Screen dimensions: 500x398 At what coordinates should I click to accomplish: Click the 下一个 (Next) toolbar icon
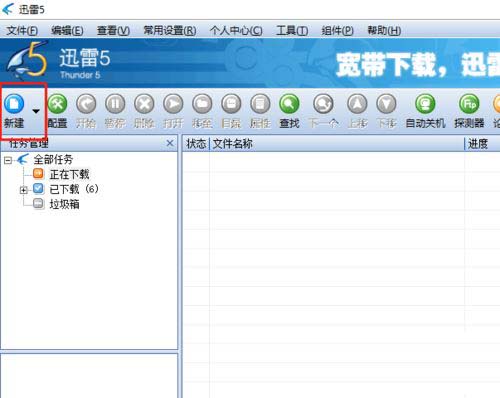point(323,104)
